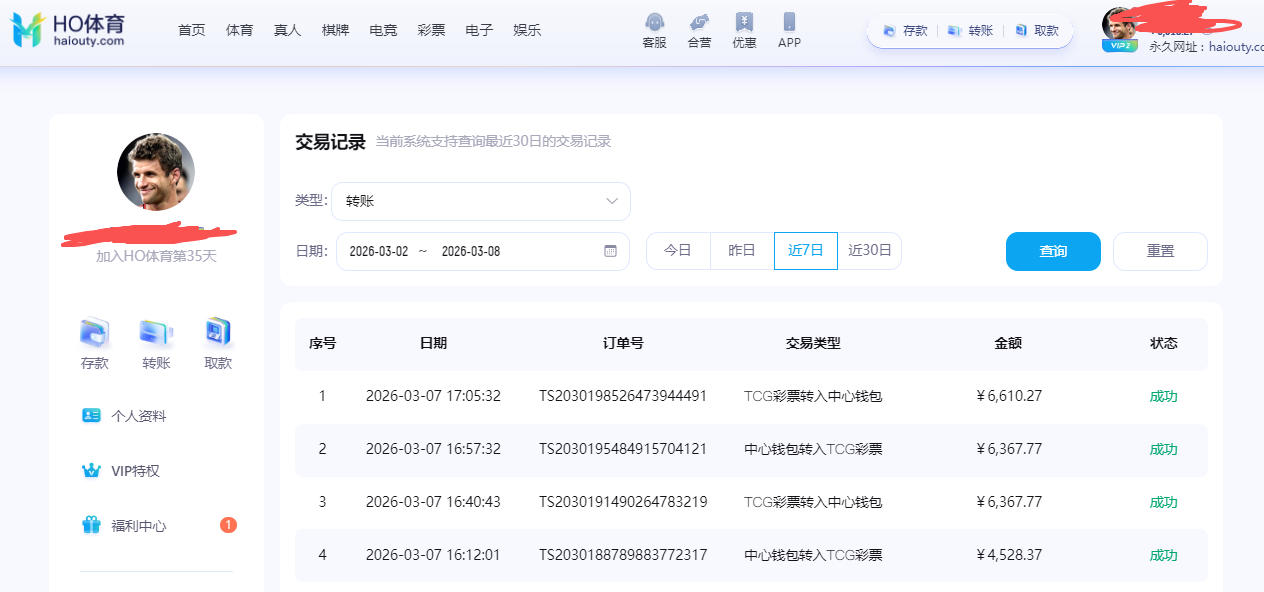Select the 今日 date filter
The width and height of the screenshot is (1264, 592).
[678, 251]
